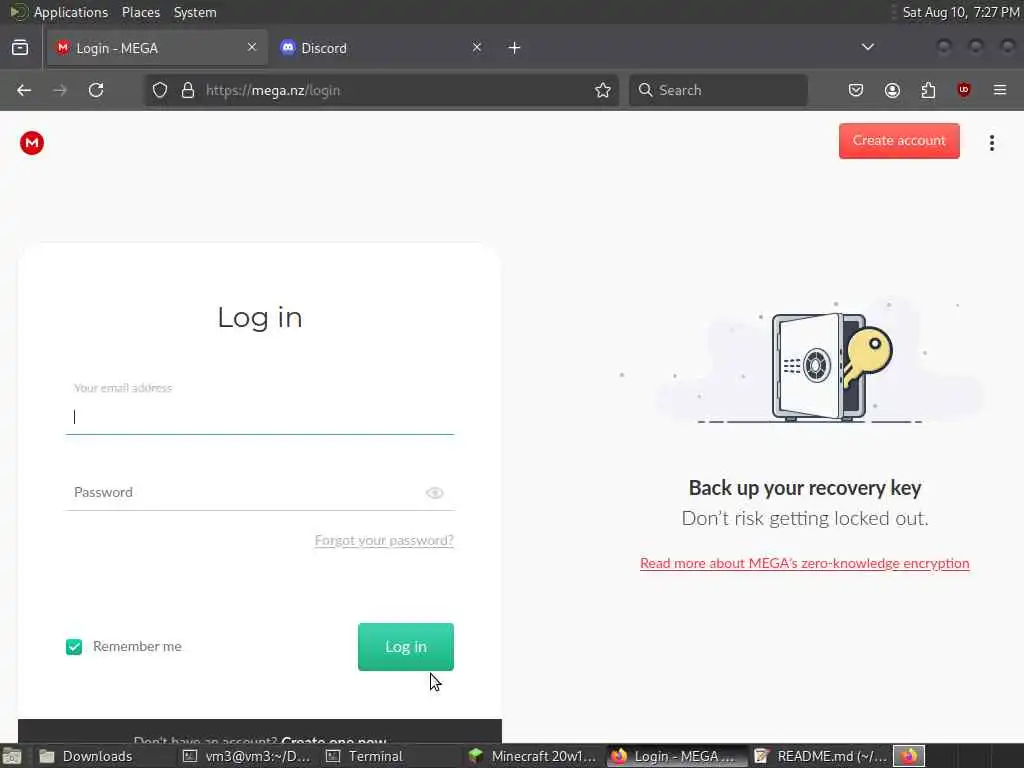Screen dimensions: 1024x768
Task: Bookmark this page with the star icon
Action: [x=603, y=90]
